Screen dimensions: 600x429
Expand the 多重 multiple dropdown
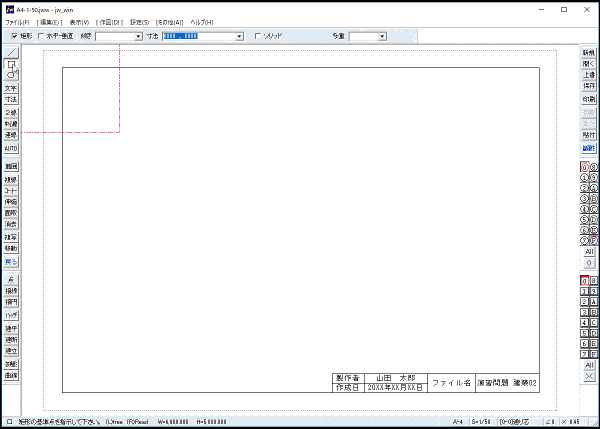point(382,36)
